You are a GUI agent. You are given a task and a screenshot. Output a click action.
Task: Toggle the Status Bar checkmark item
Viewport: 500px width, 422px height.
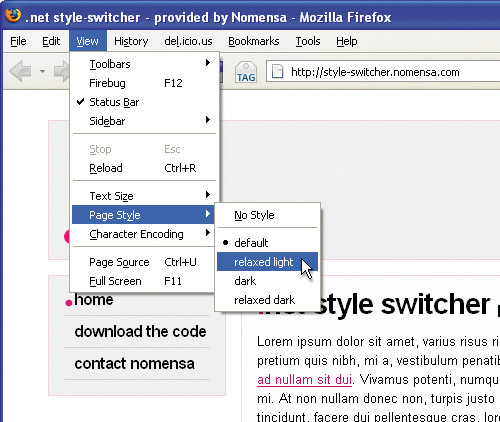coord(144,102)
